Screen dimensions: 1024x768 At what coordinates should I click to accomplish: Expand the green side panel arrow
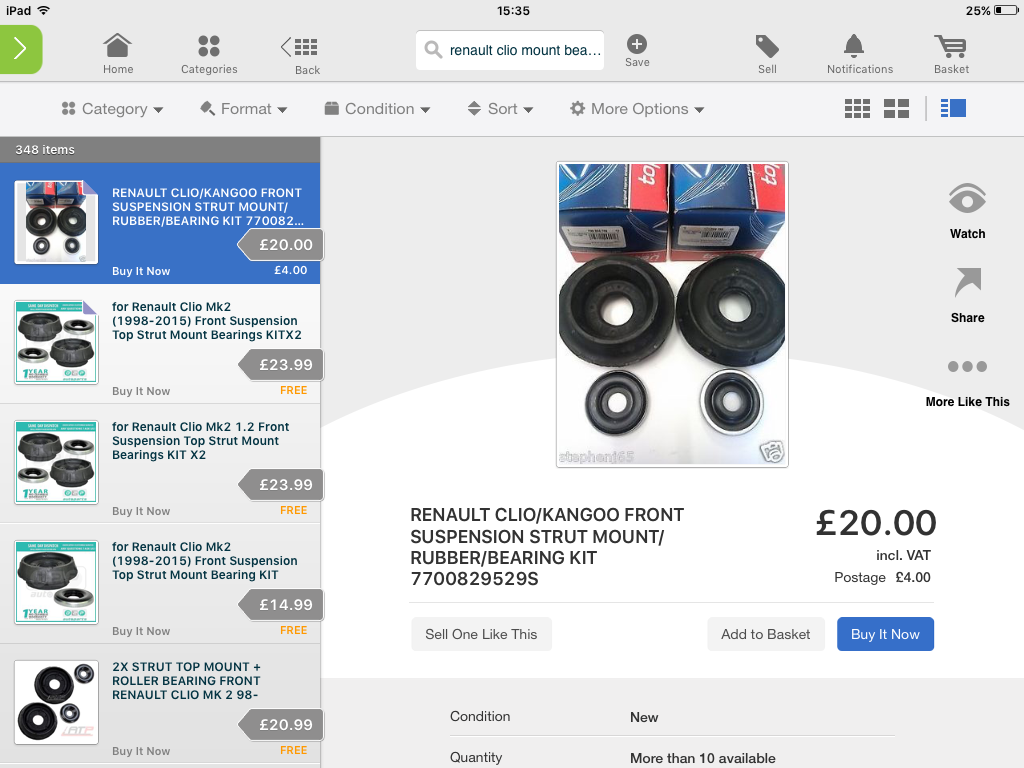20,49
